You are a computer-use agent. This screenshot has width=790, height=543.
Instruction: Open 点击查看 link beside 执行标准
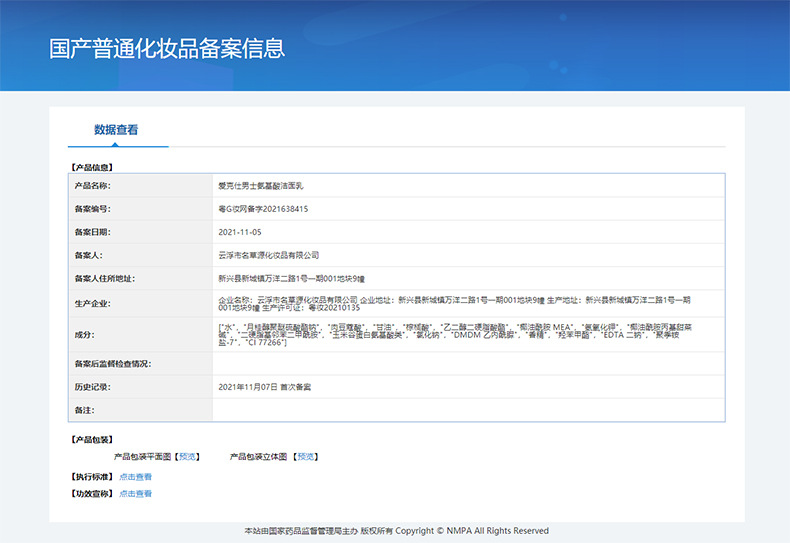point(136,477)
